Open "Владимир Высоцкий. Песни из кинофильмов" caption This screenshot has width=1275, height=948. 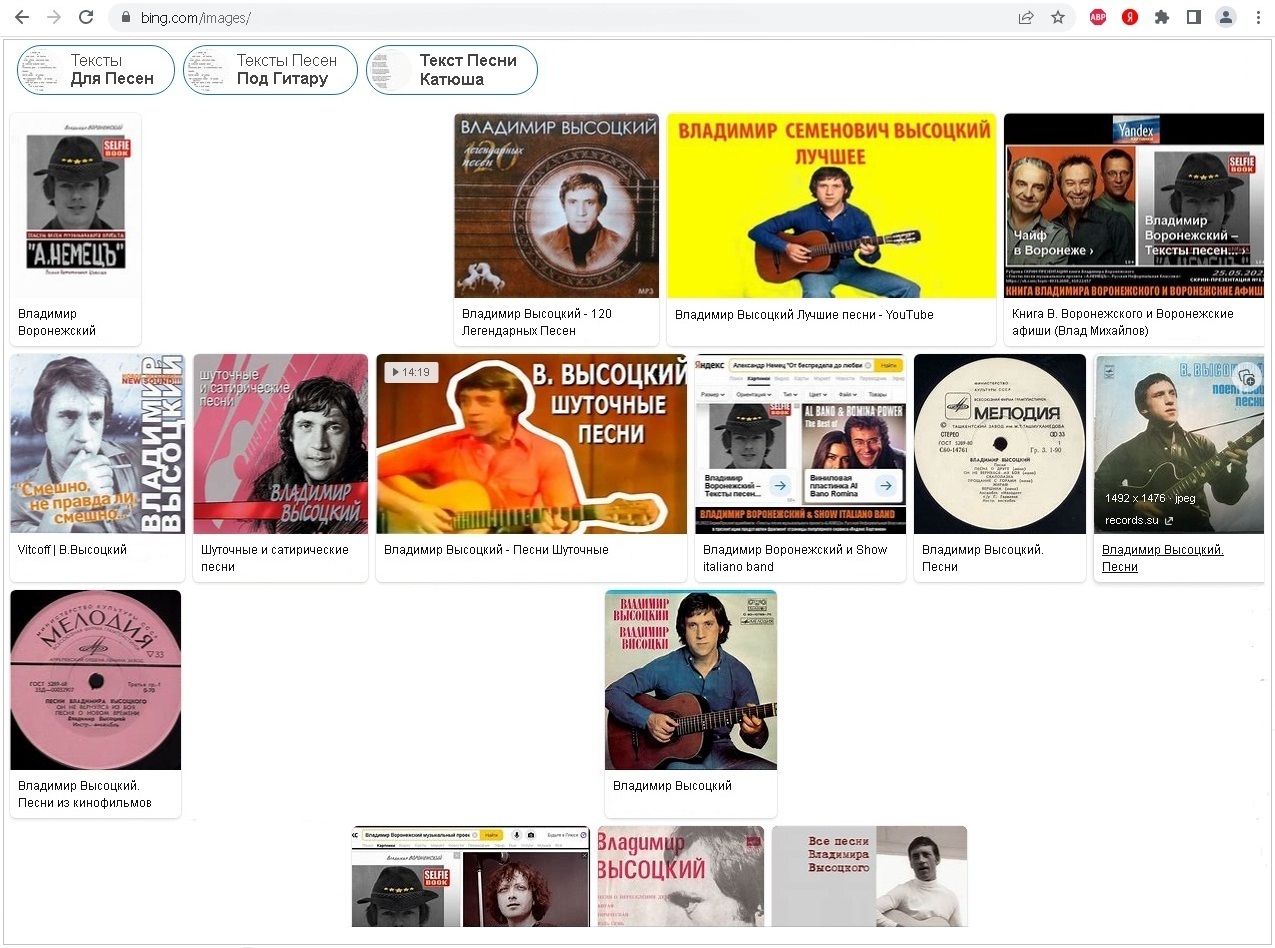[x=85, y=794]
